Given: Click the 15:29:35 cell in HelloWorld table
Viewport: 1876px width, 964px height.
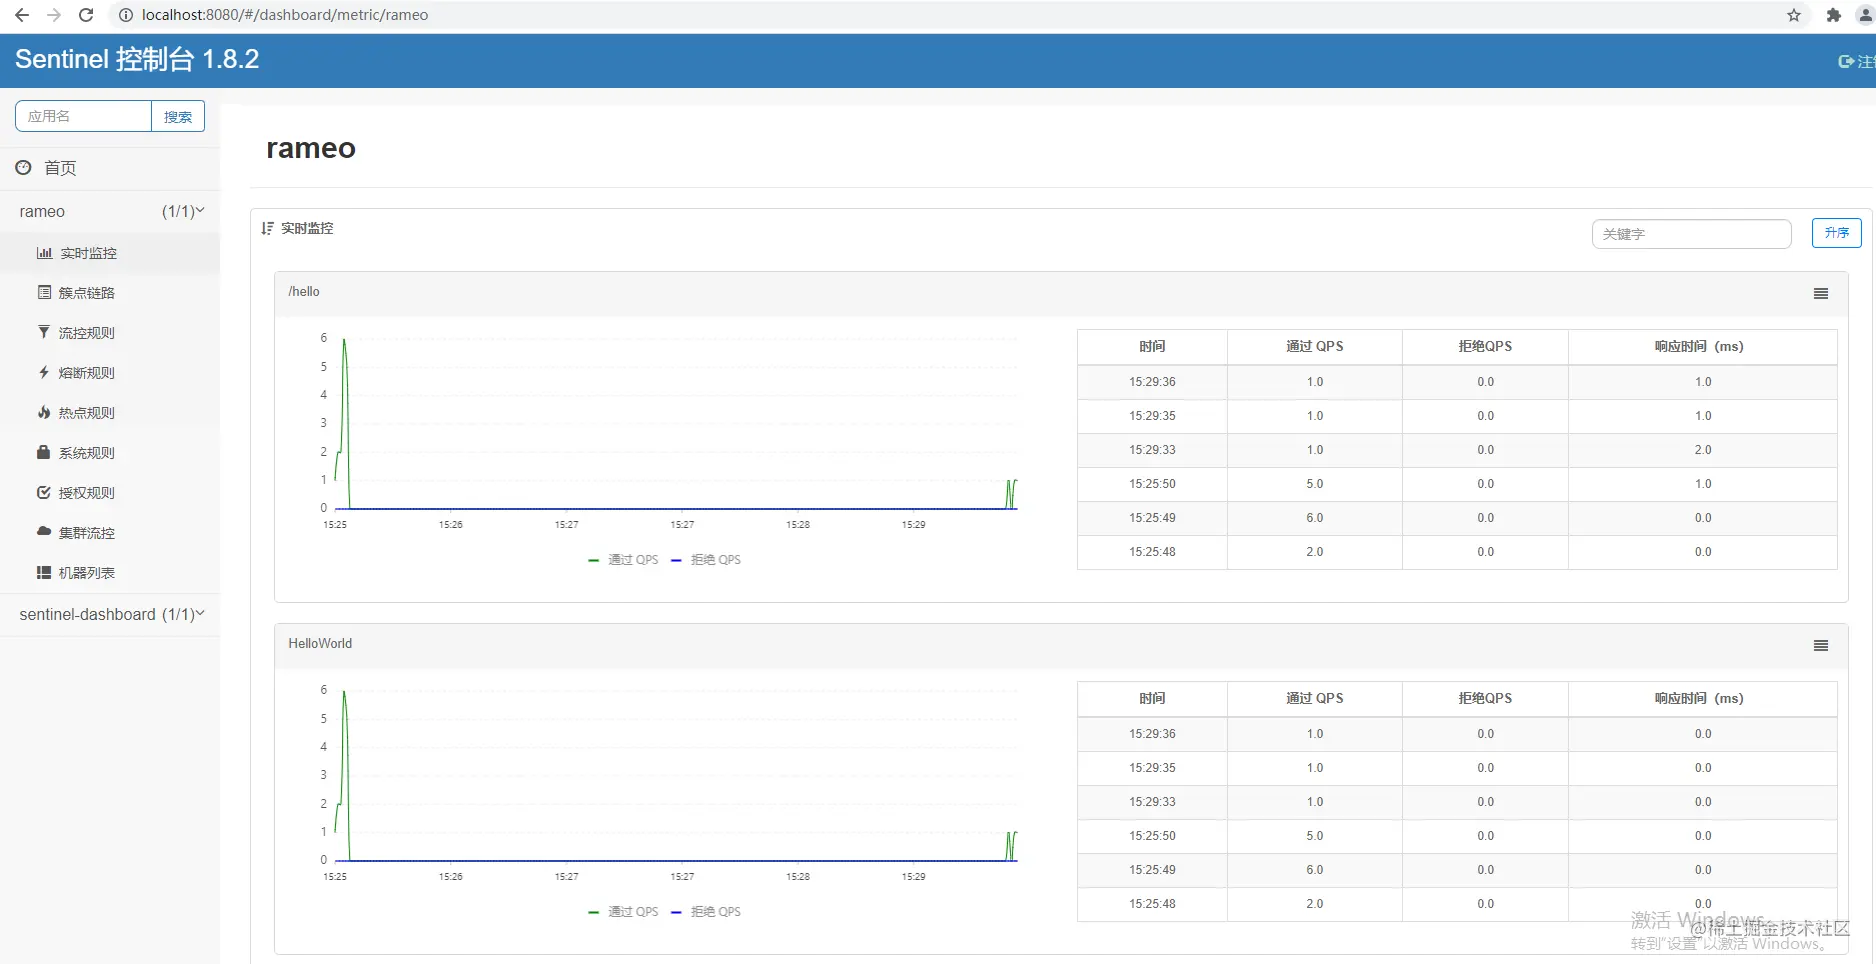Looking at the screenshot, I should 1152,768.
